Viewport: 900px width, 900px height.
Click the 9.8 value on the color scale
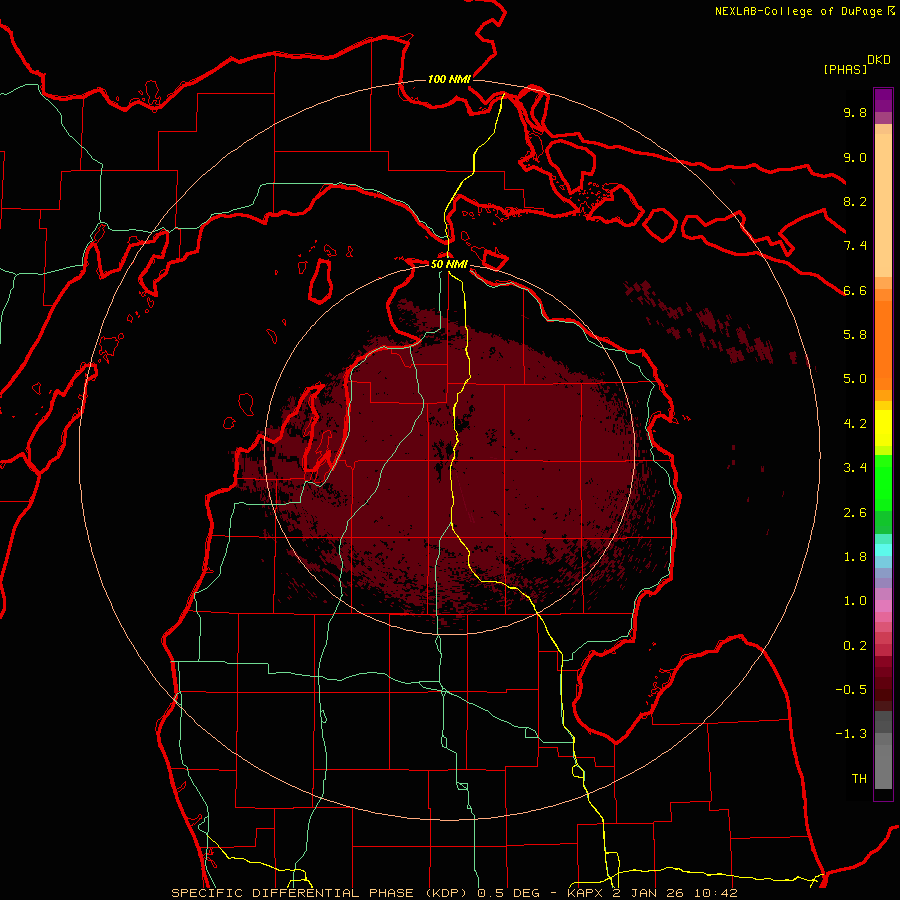pyautogui.click(x=855, y=112)
